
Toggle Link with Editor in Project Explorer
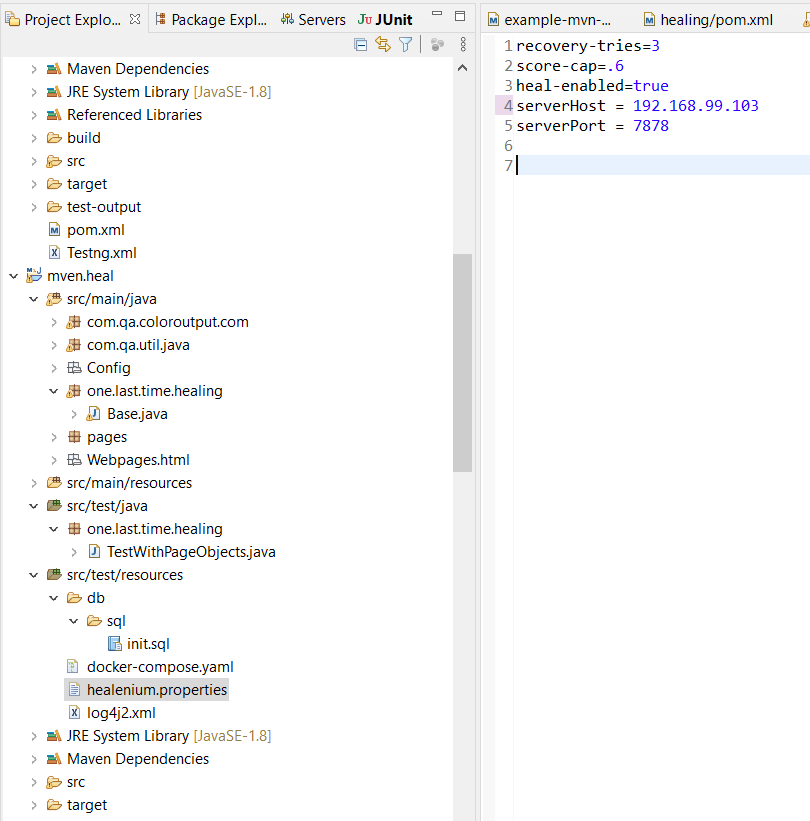point(383,45)
